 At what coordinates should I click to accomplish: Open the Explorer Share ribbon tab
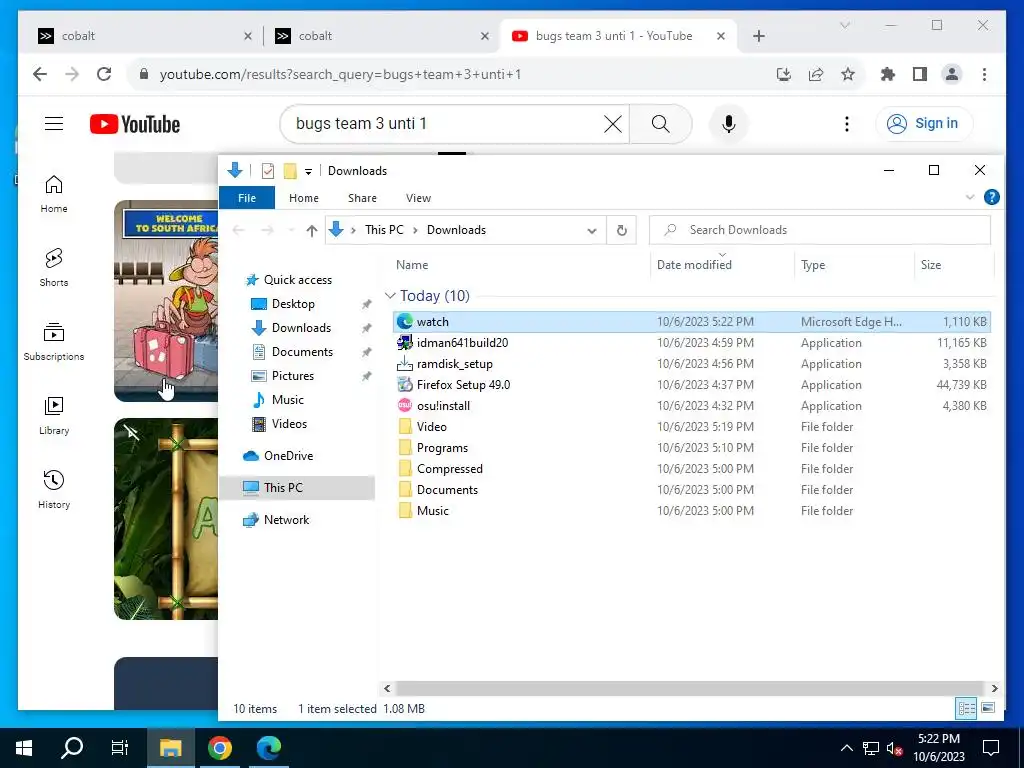(362, 198)
